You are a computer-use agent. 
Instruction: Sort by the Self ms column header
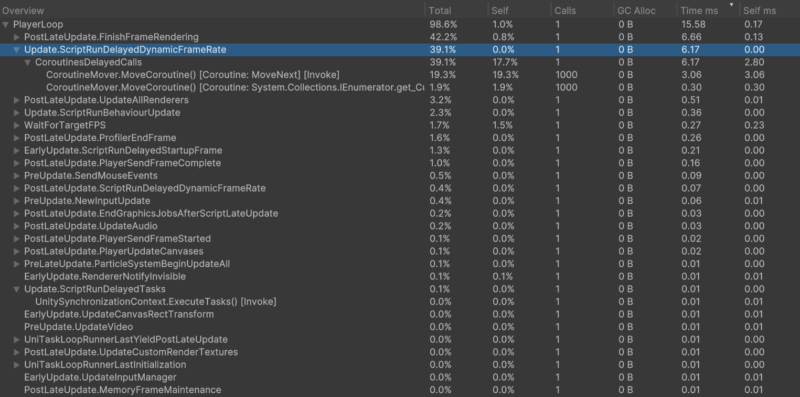770,10
